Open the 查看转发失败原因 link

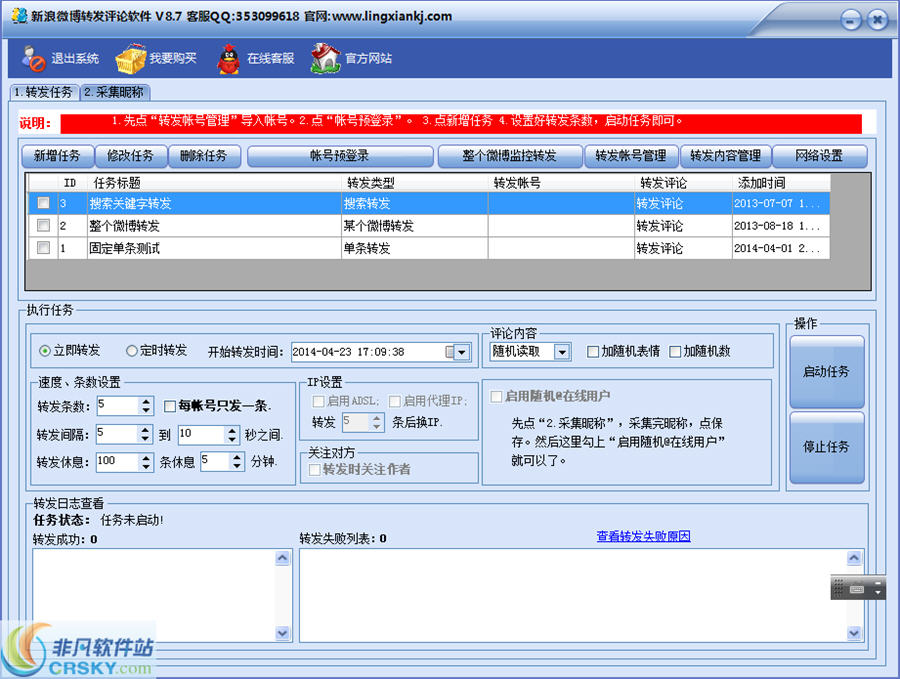click(643, 536)
